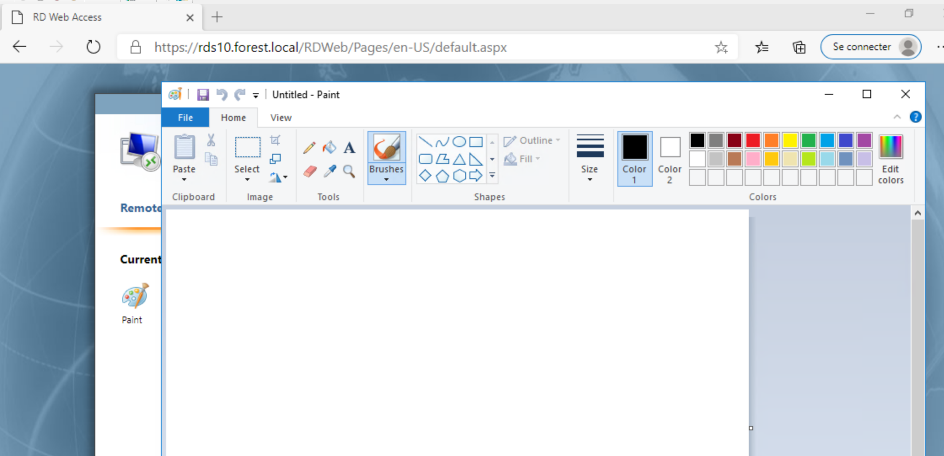
Task: Open the shape Outline dropdown
Action: click(x=532, y=140)
